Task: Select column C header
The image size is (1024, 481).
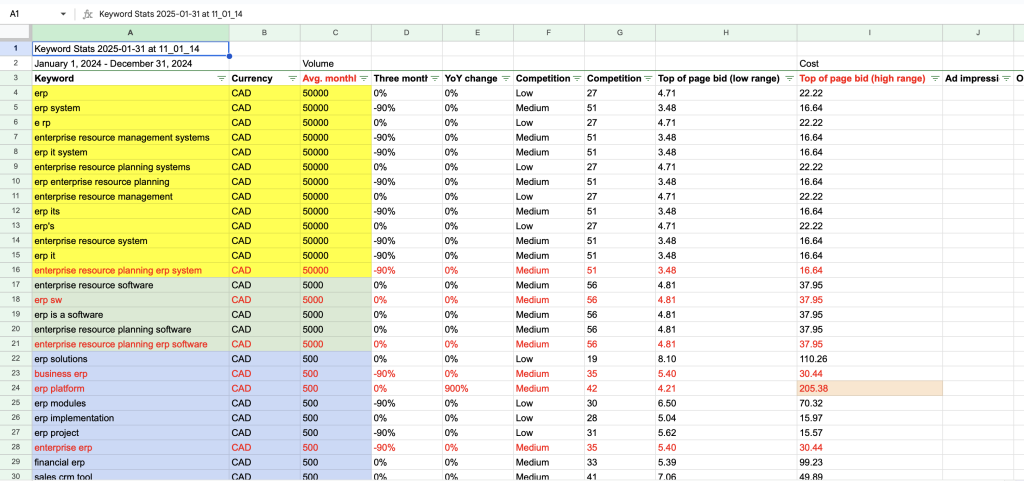Action: click(x=334, y=33)
